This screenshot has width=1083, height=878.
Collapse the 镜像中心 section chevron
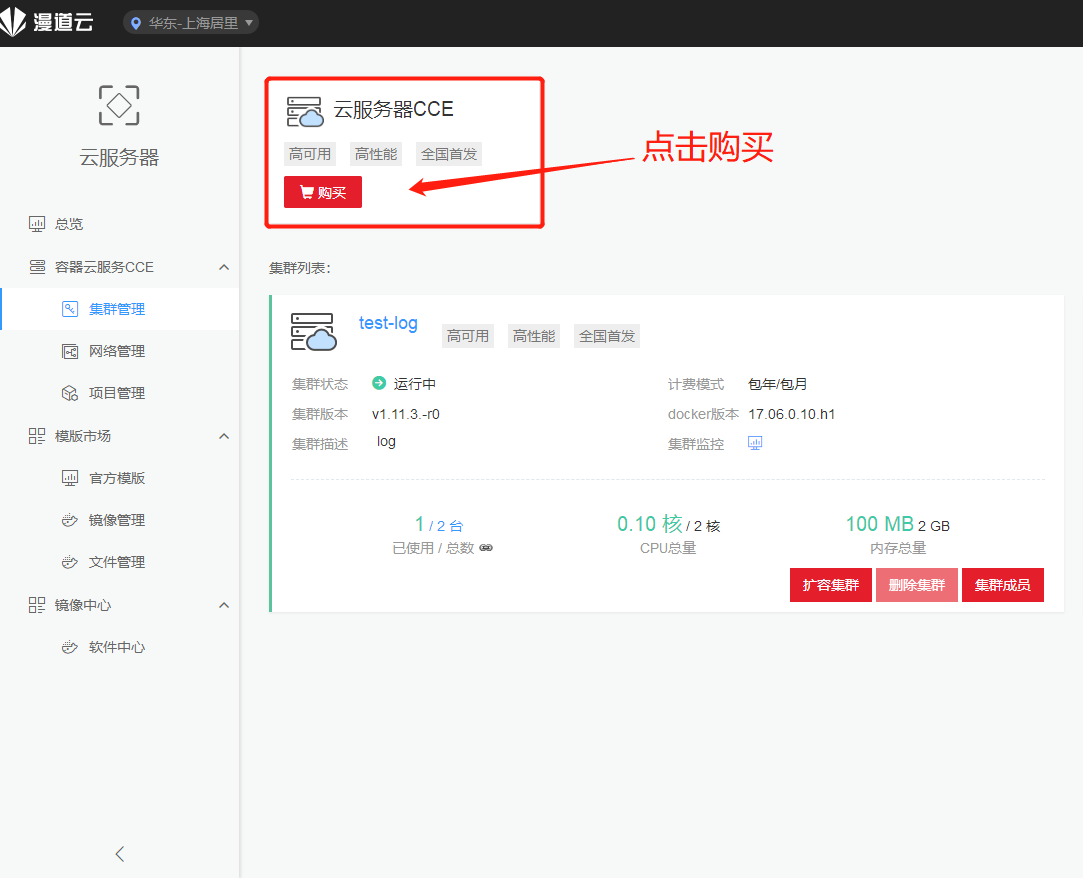tap(224, 605)
